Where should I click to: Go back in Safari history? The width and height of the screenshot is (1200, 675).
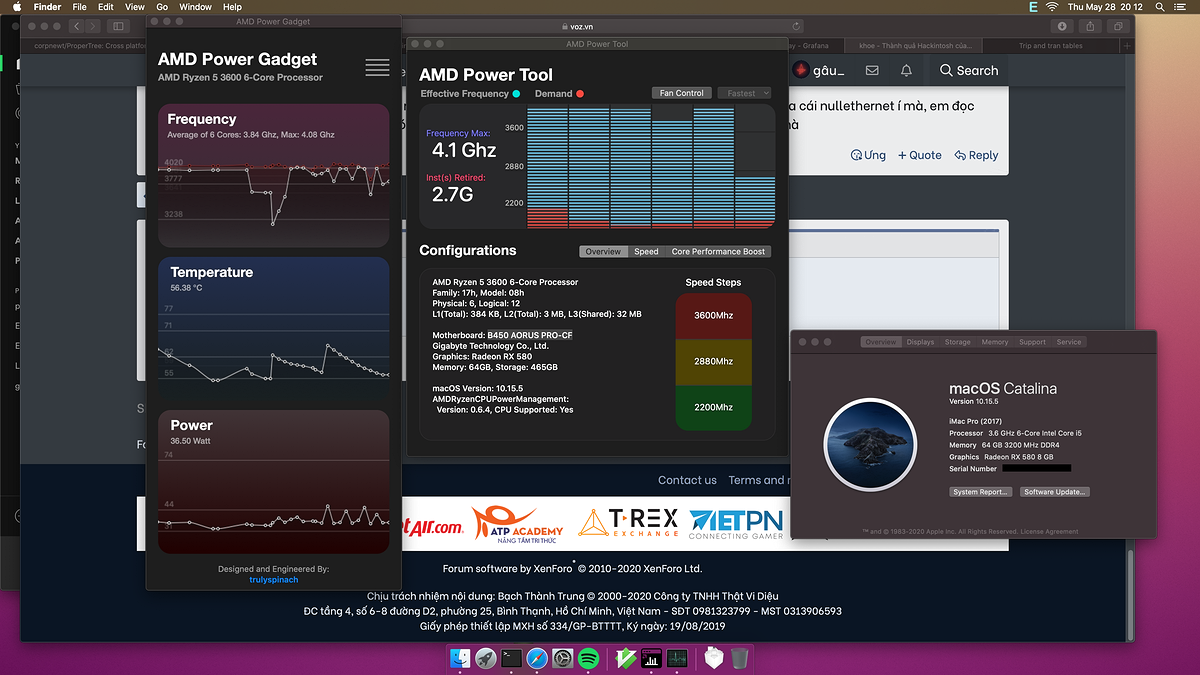coord(76,26)
